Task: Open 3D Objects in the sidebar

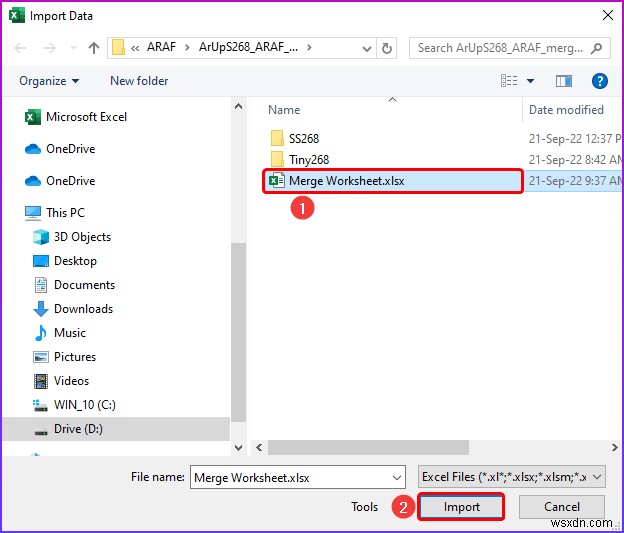Action: (x=72, y=237)
